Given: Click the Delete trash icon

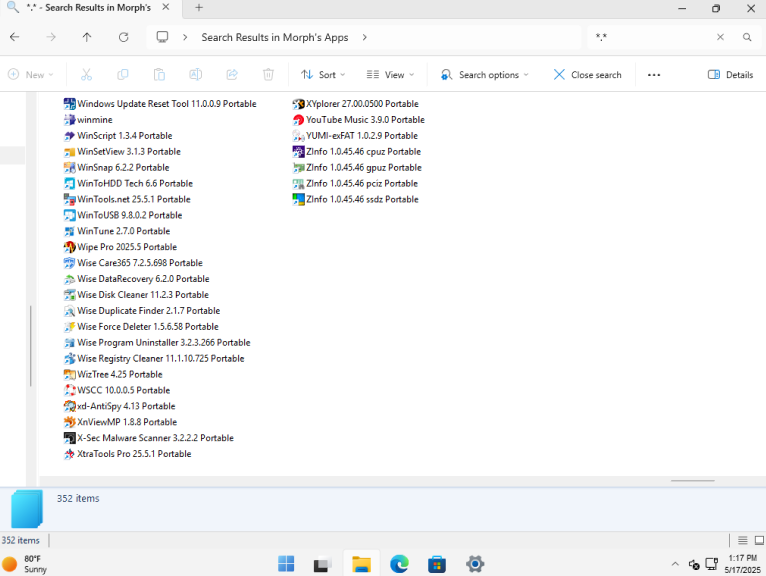Looking at the screenshot, I should click(x=268, y=75).
